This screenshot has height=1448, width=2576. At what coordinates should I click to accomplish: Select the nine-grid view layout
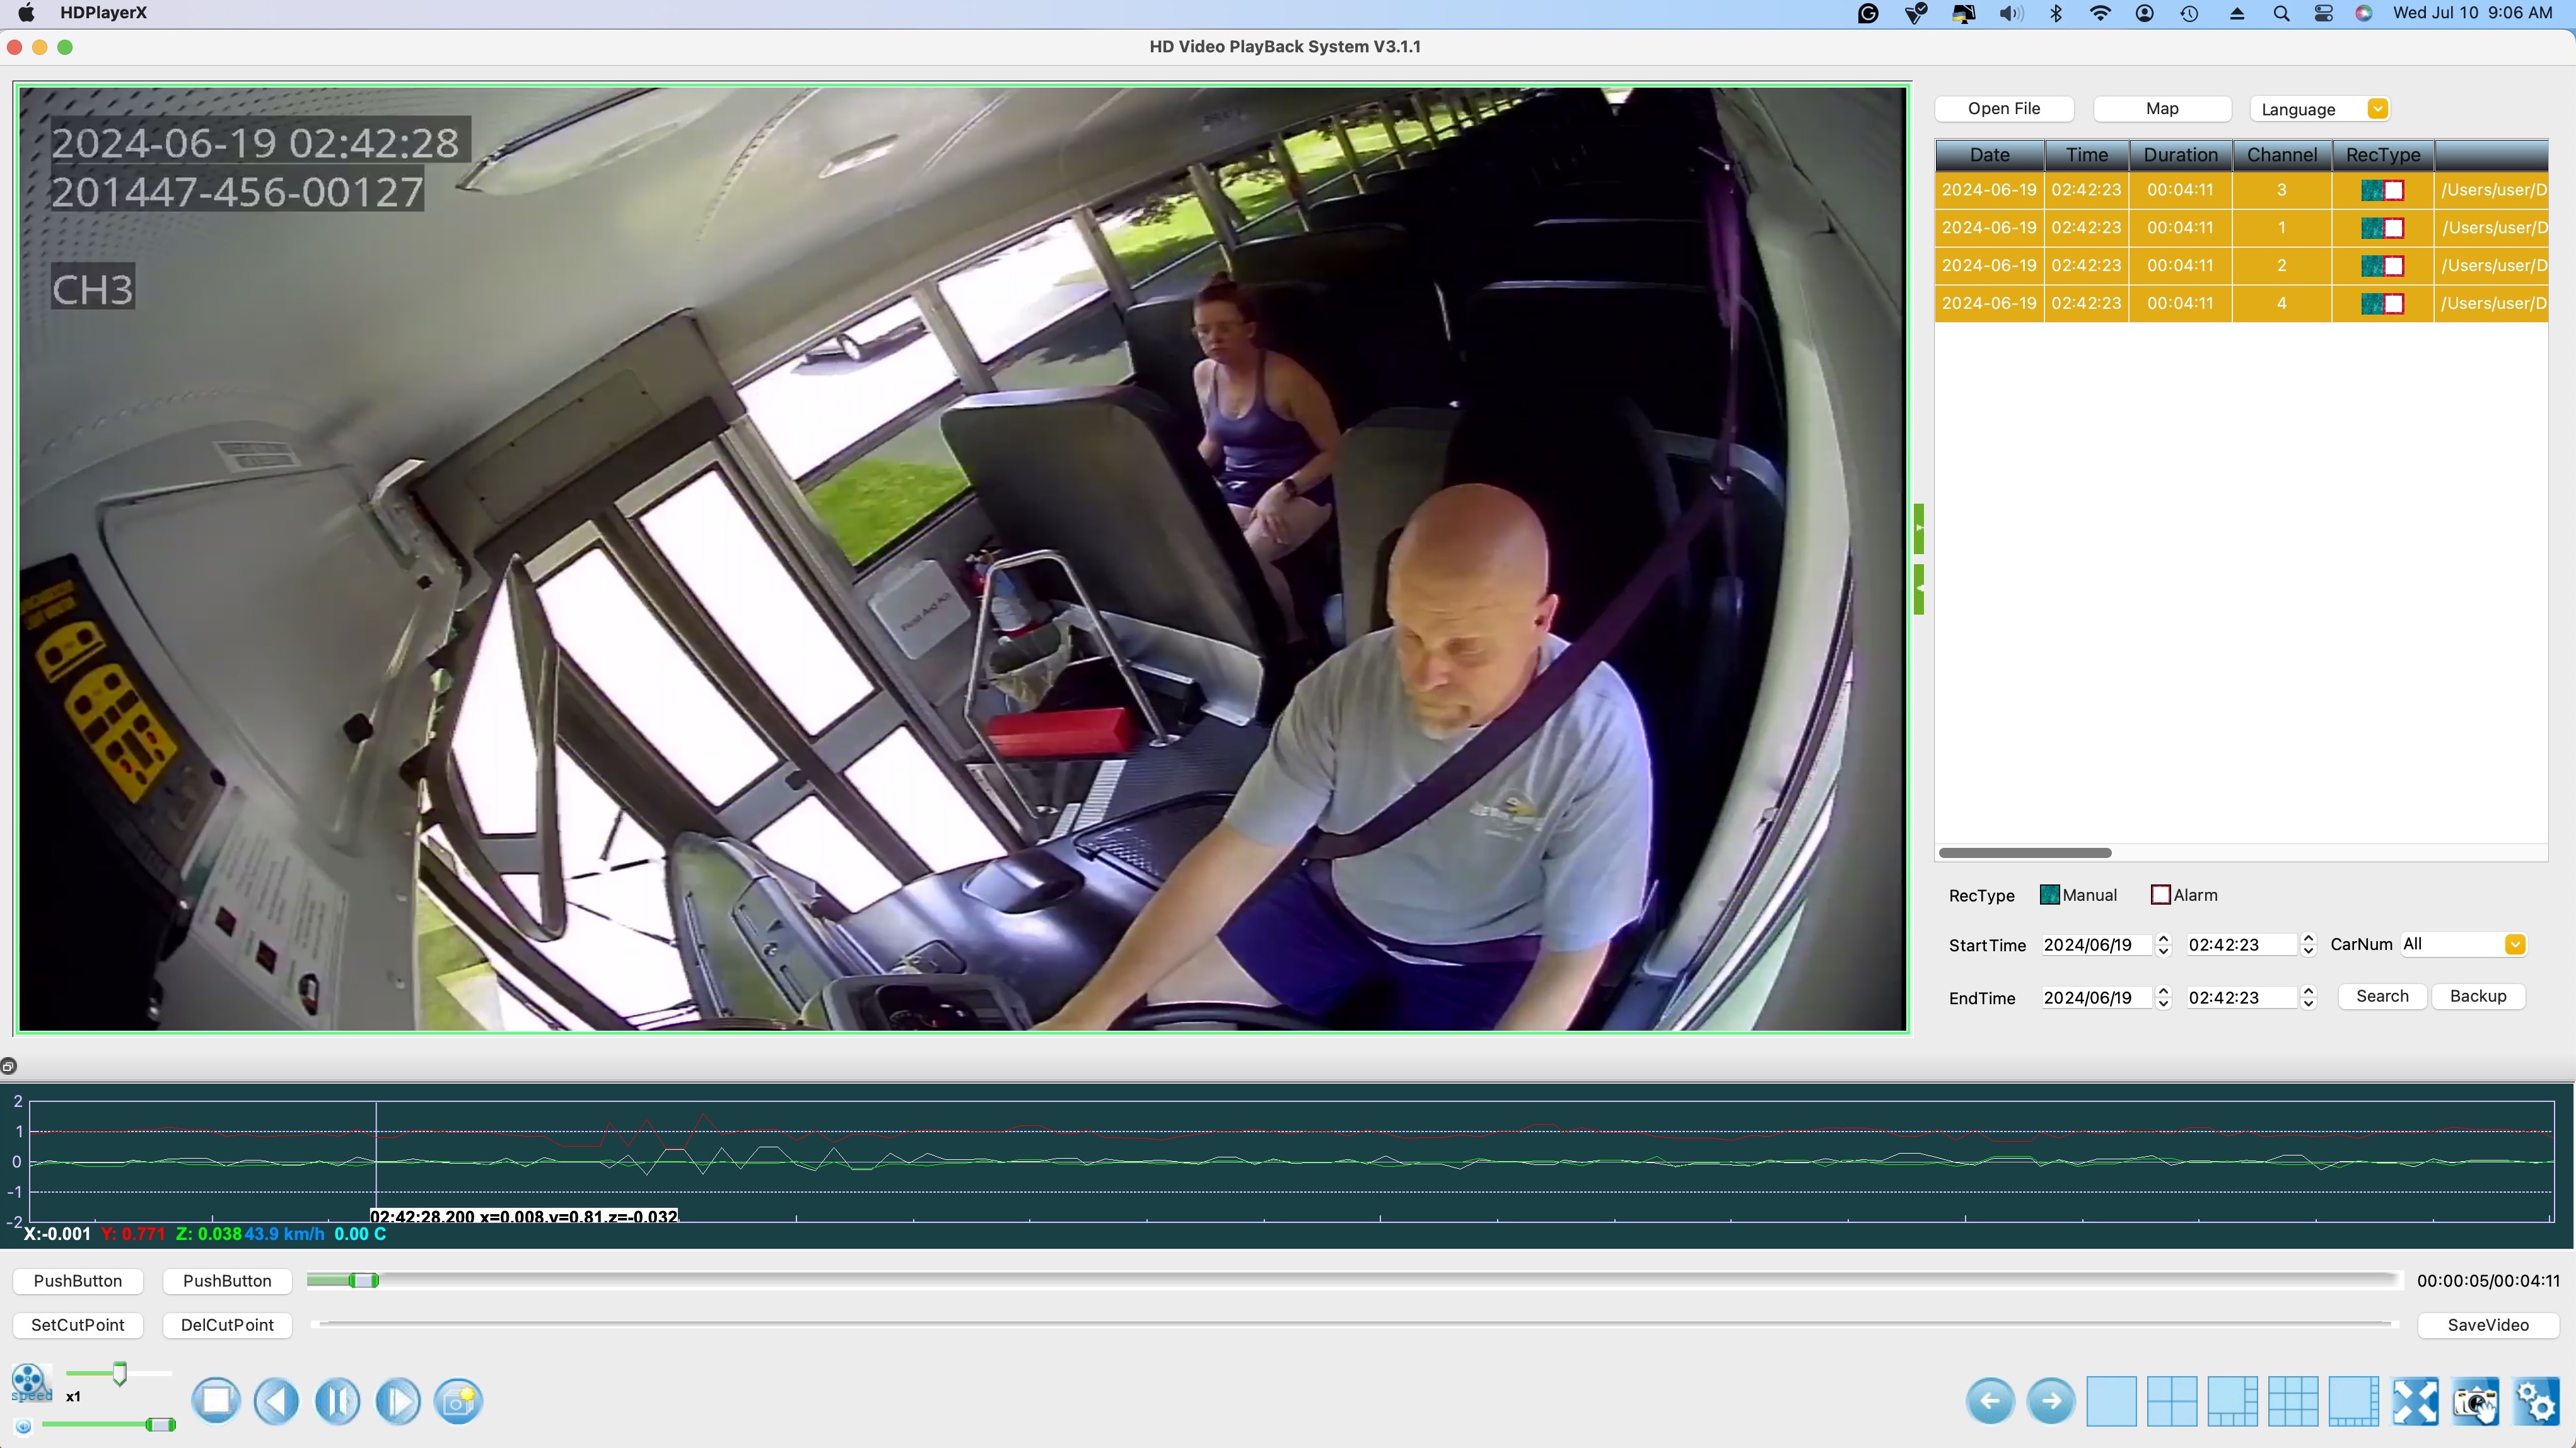pos(2293,1400)
